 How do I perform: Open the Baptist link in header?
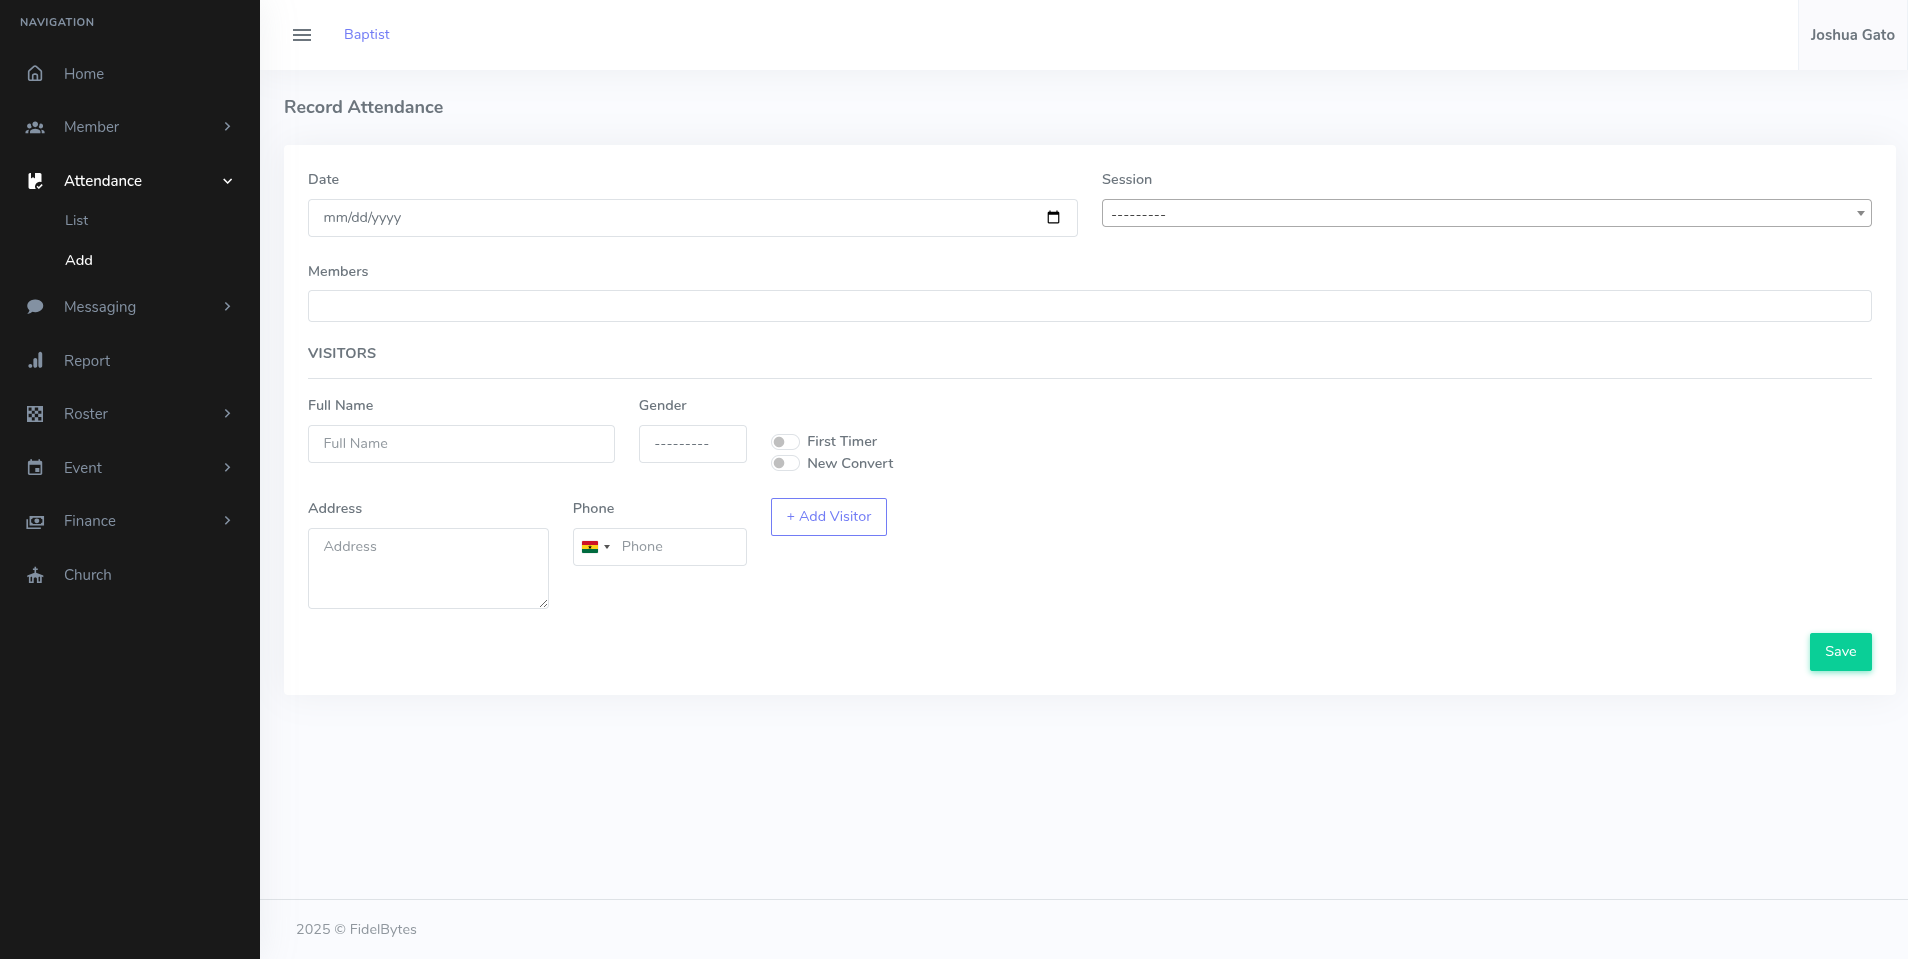click(x=366, y=35)
